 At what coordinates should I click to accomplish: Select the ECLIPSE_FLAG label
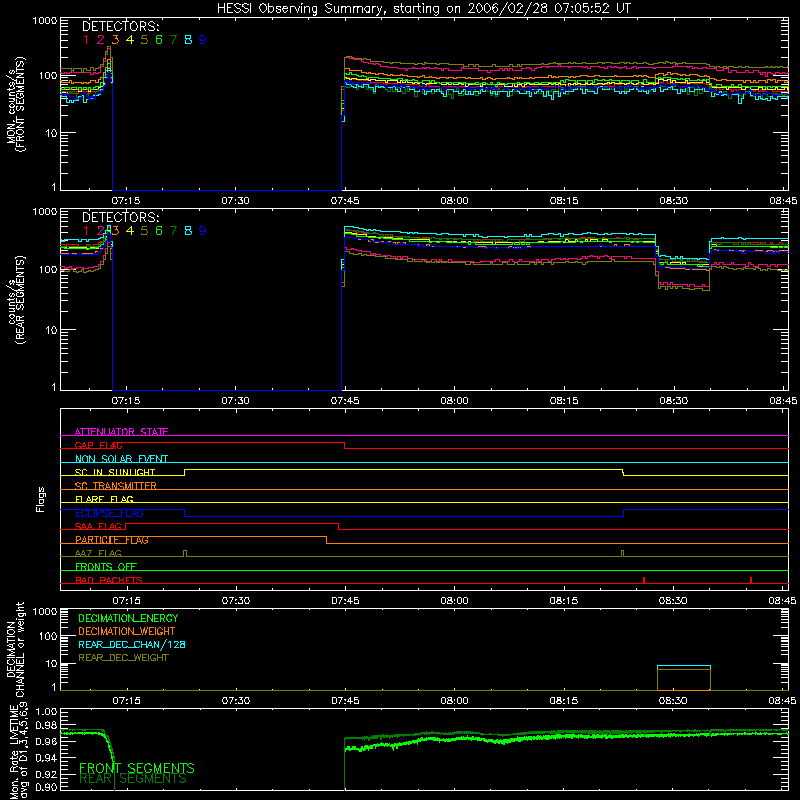(x=109, y=513)
